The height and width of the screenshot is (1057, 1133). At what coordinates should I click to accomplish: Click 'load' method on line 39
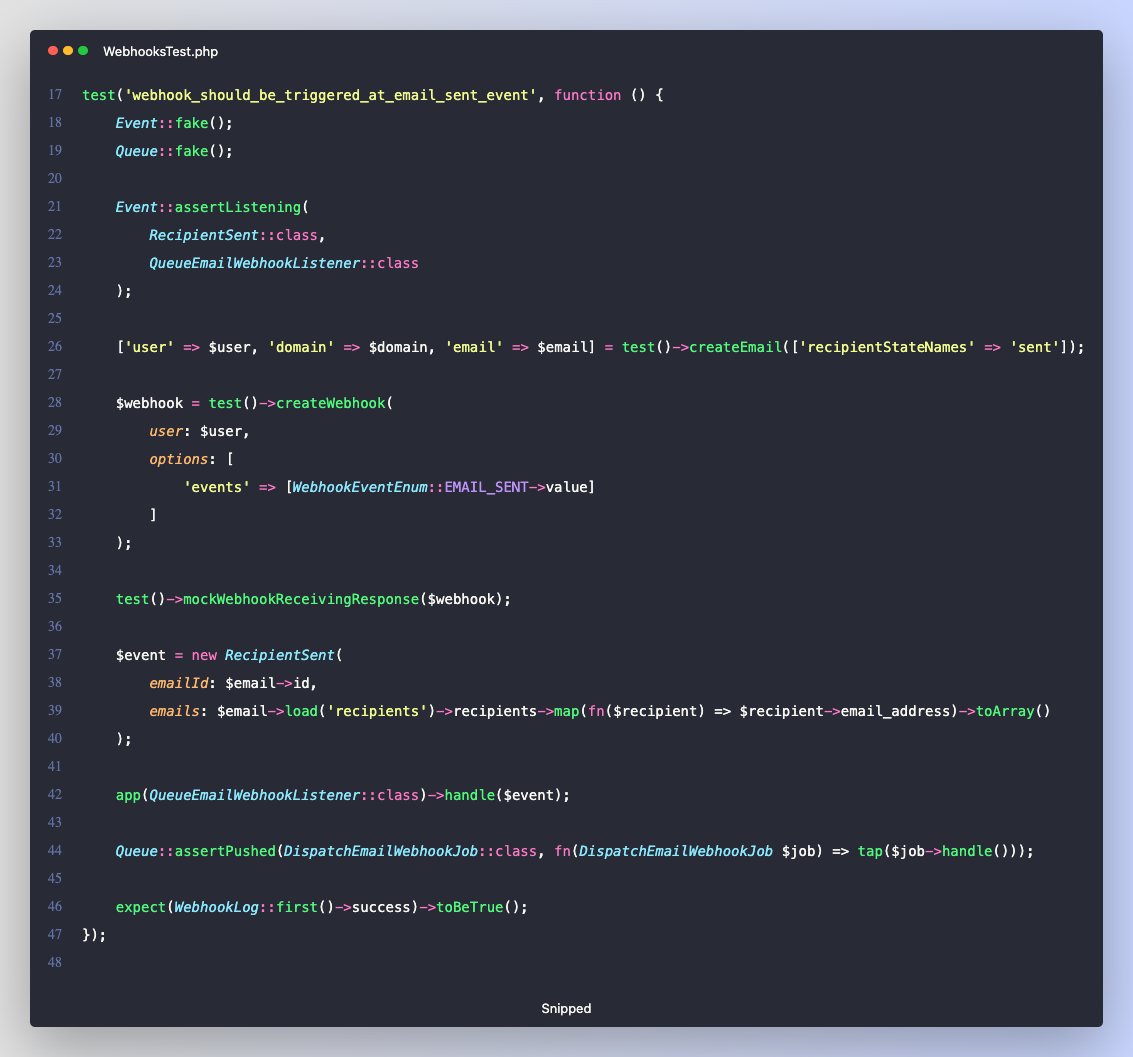(301, 711)
